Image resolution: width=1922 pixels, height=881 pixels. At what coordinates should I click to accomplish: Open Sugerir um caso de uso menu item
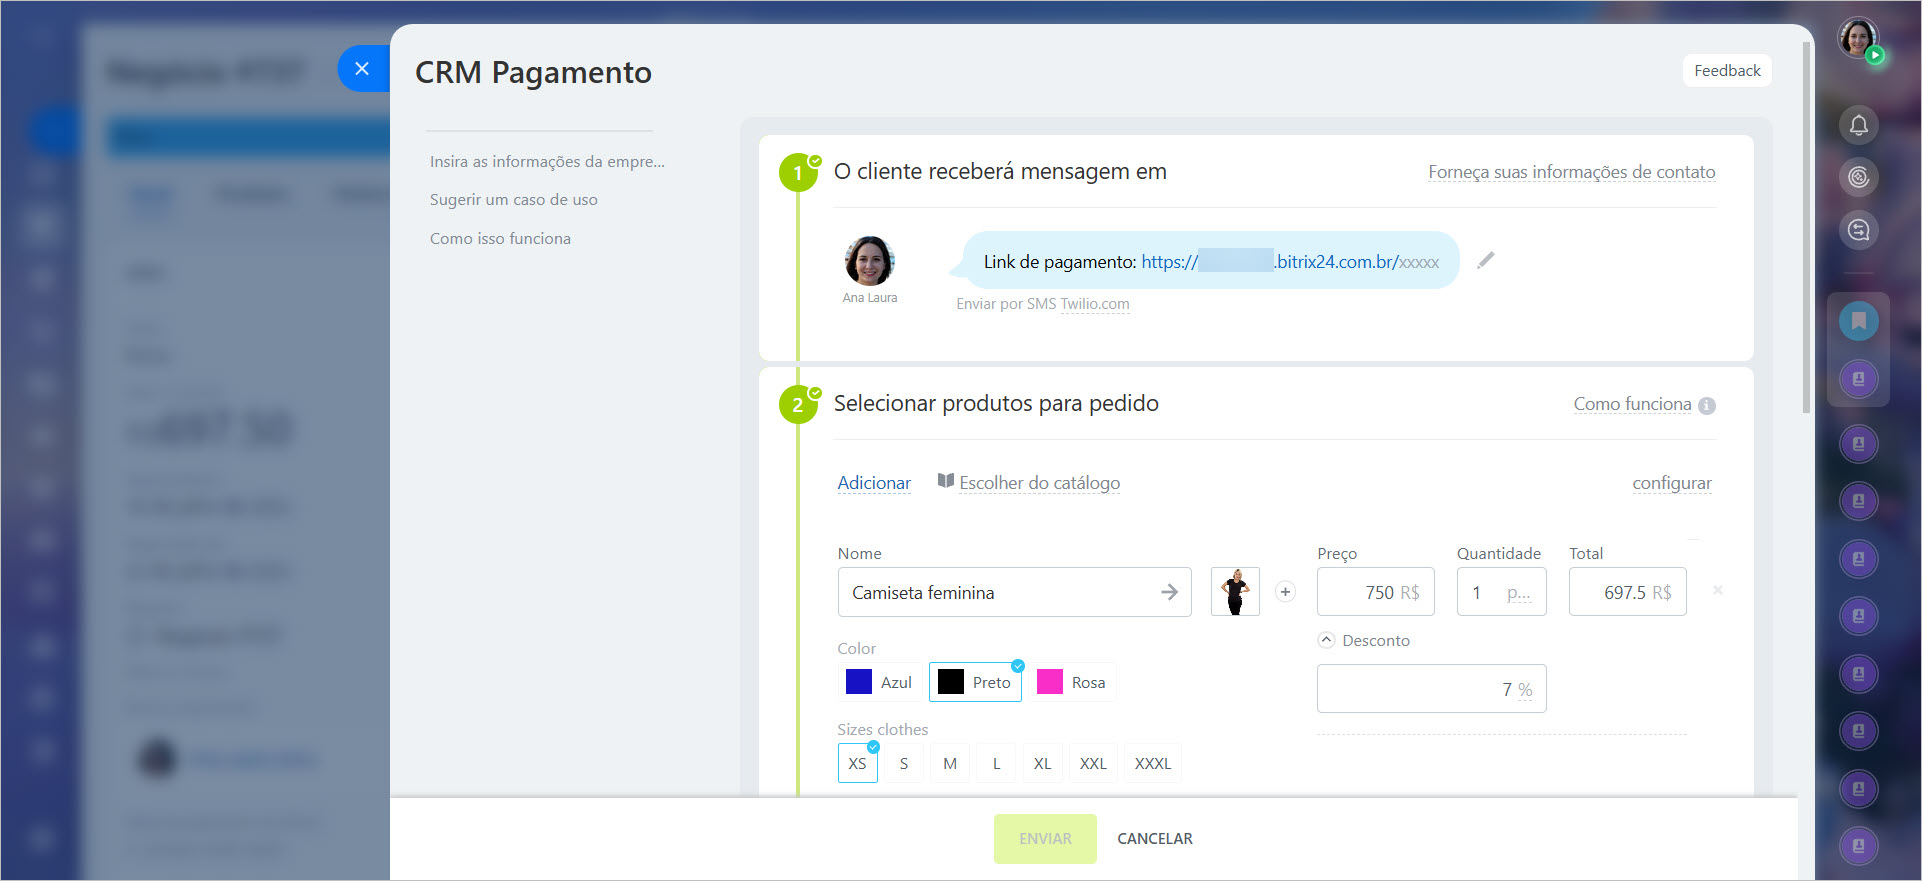tap(514, 199)
